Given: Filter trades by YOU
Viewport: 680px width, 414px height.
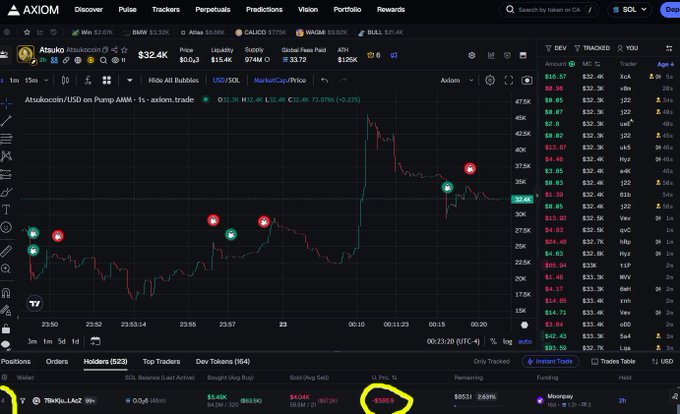Looking at the screenshot, I should pos(628,48).
